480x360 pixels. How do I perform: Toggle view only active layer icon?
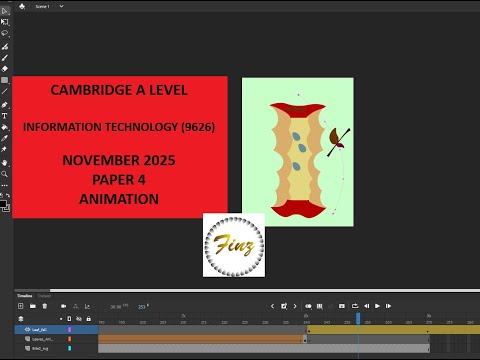click(21, 319)
